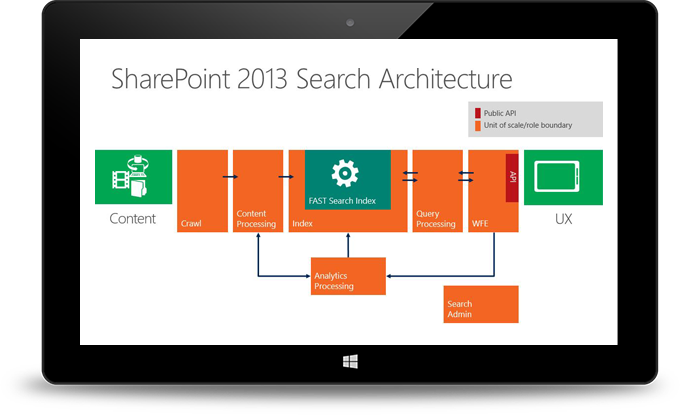Select the red Public API legend swatch
680x415 pixels.
click(x=478, y=113)
